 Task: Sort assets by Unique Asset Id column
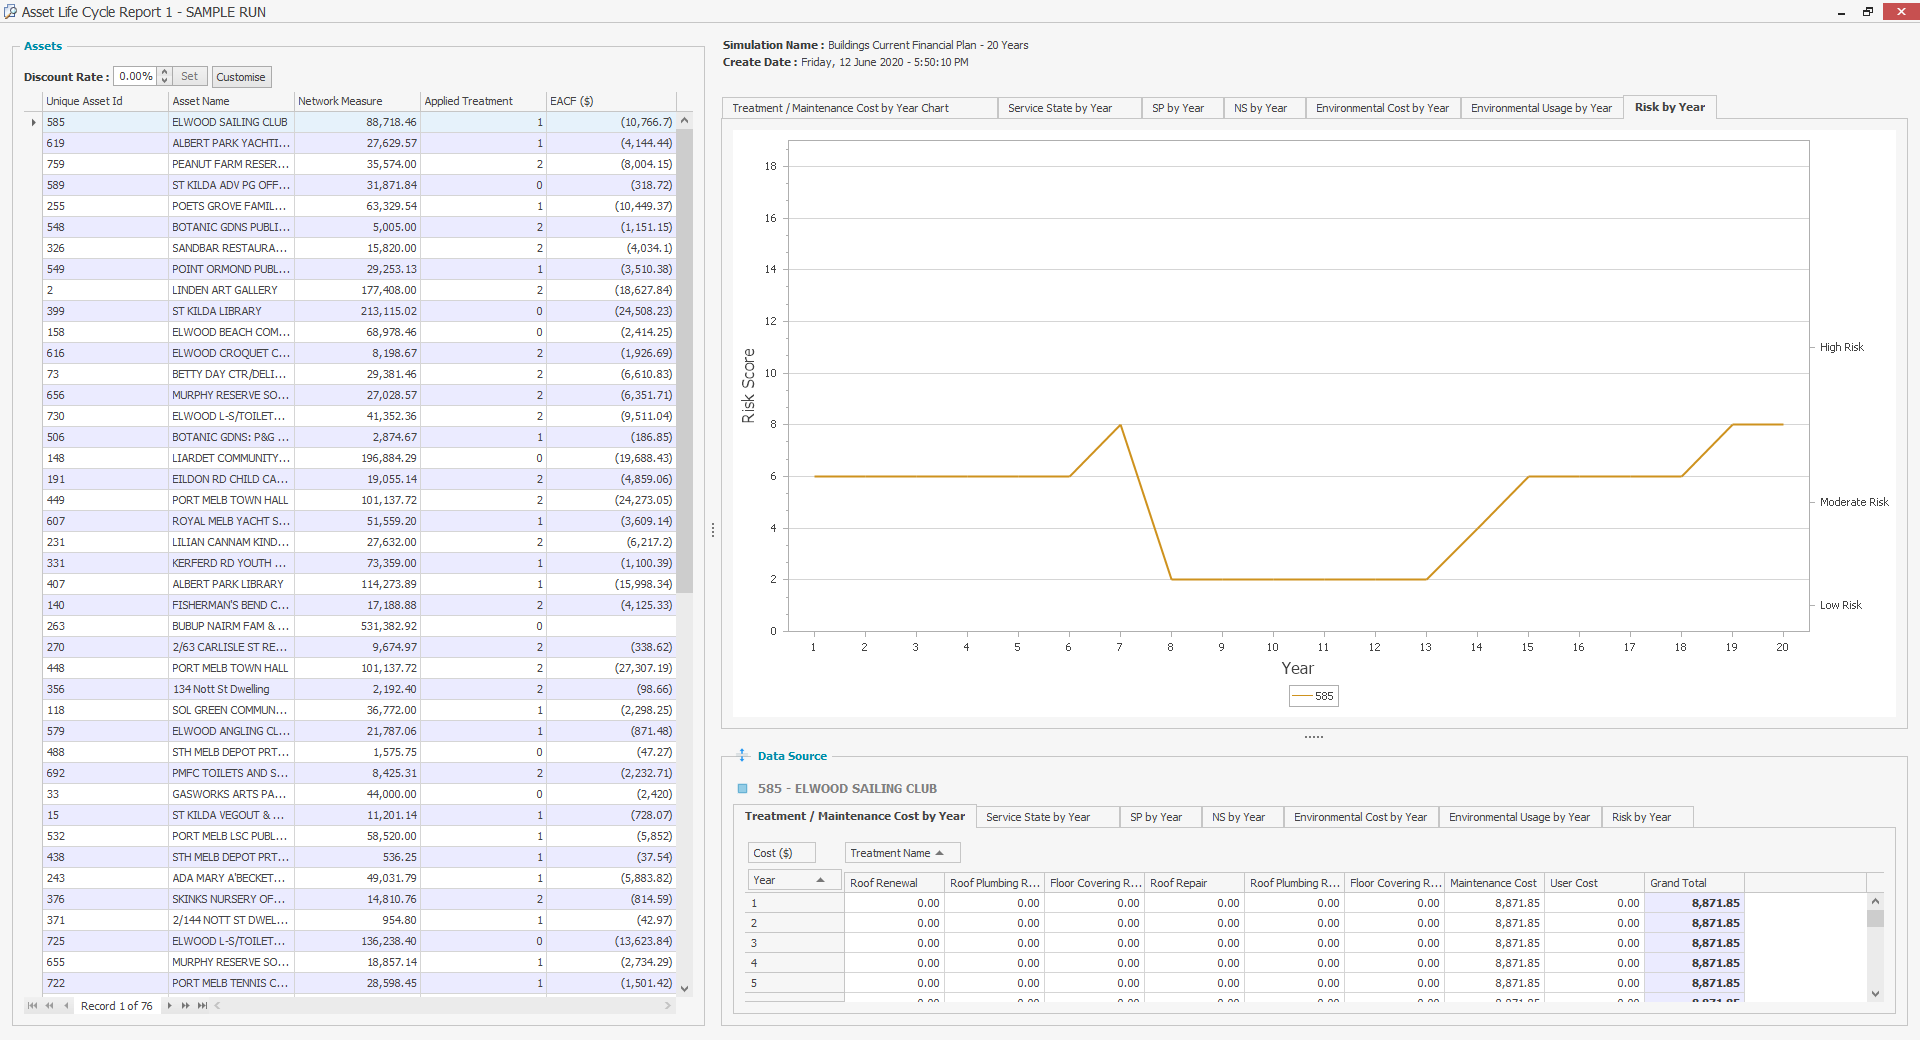105,101
